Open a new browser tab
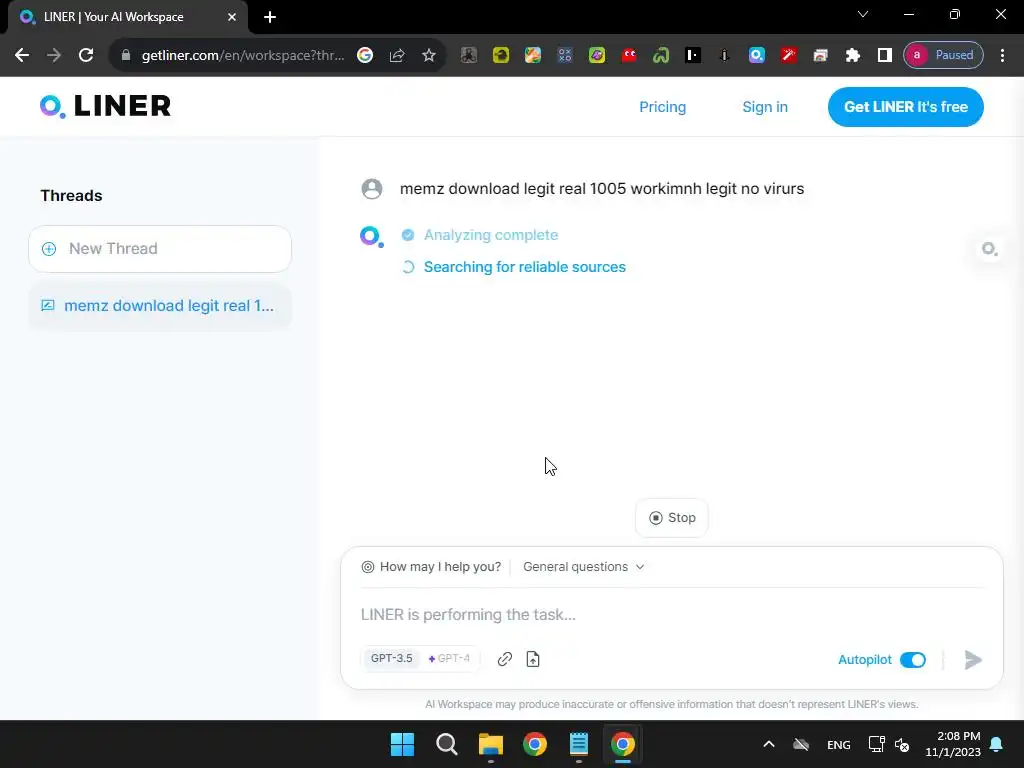Screen dimensions: 1024x768 (x=270, y=17)
